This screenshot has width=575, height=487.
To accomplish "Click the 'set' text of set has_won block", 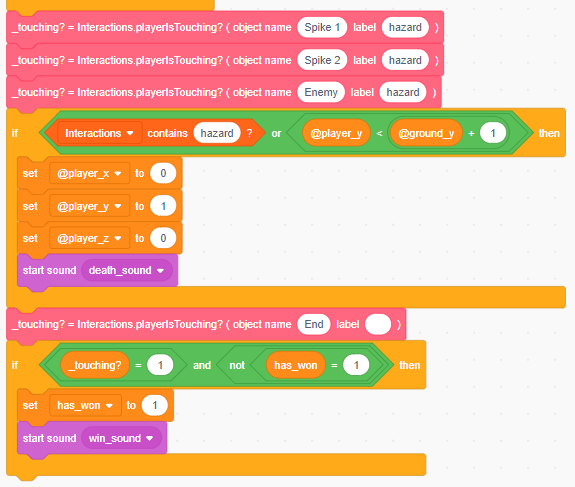I will [30, 405].
